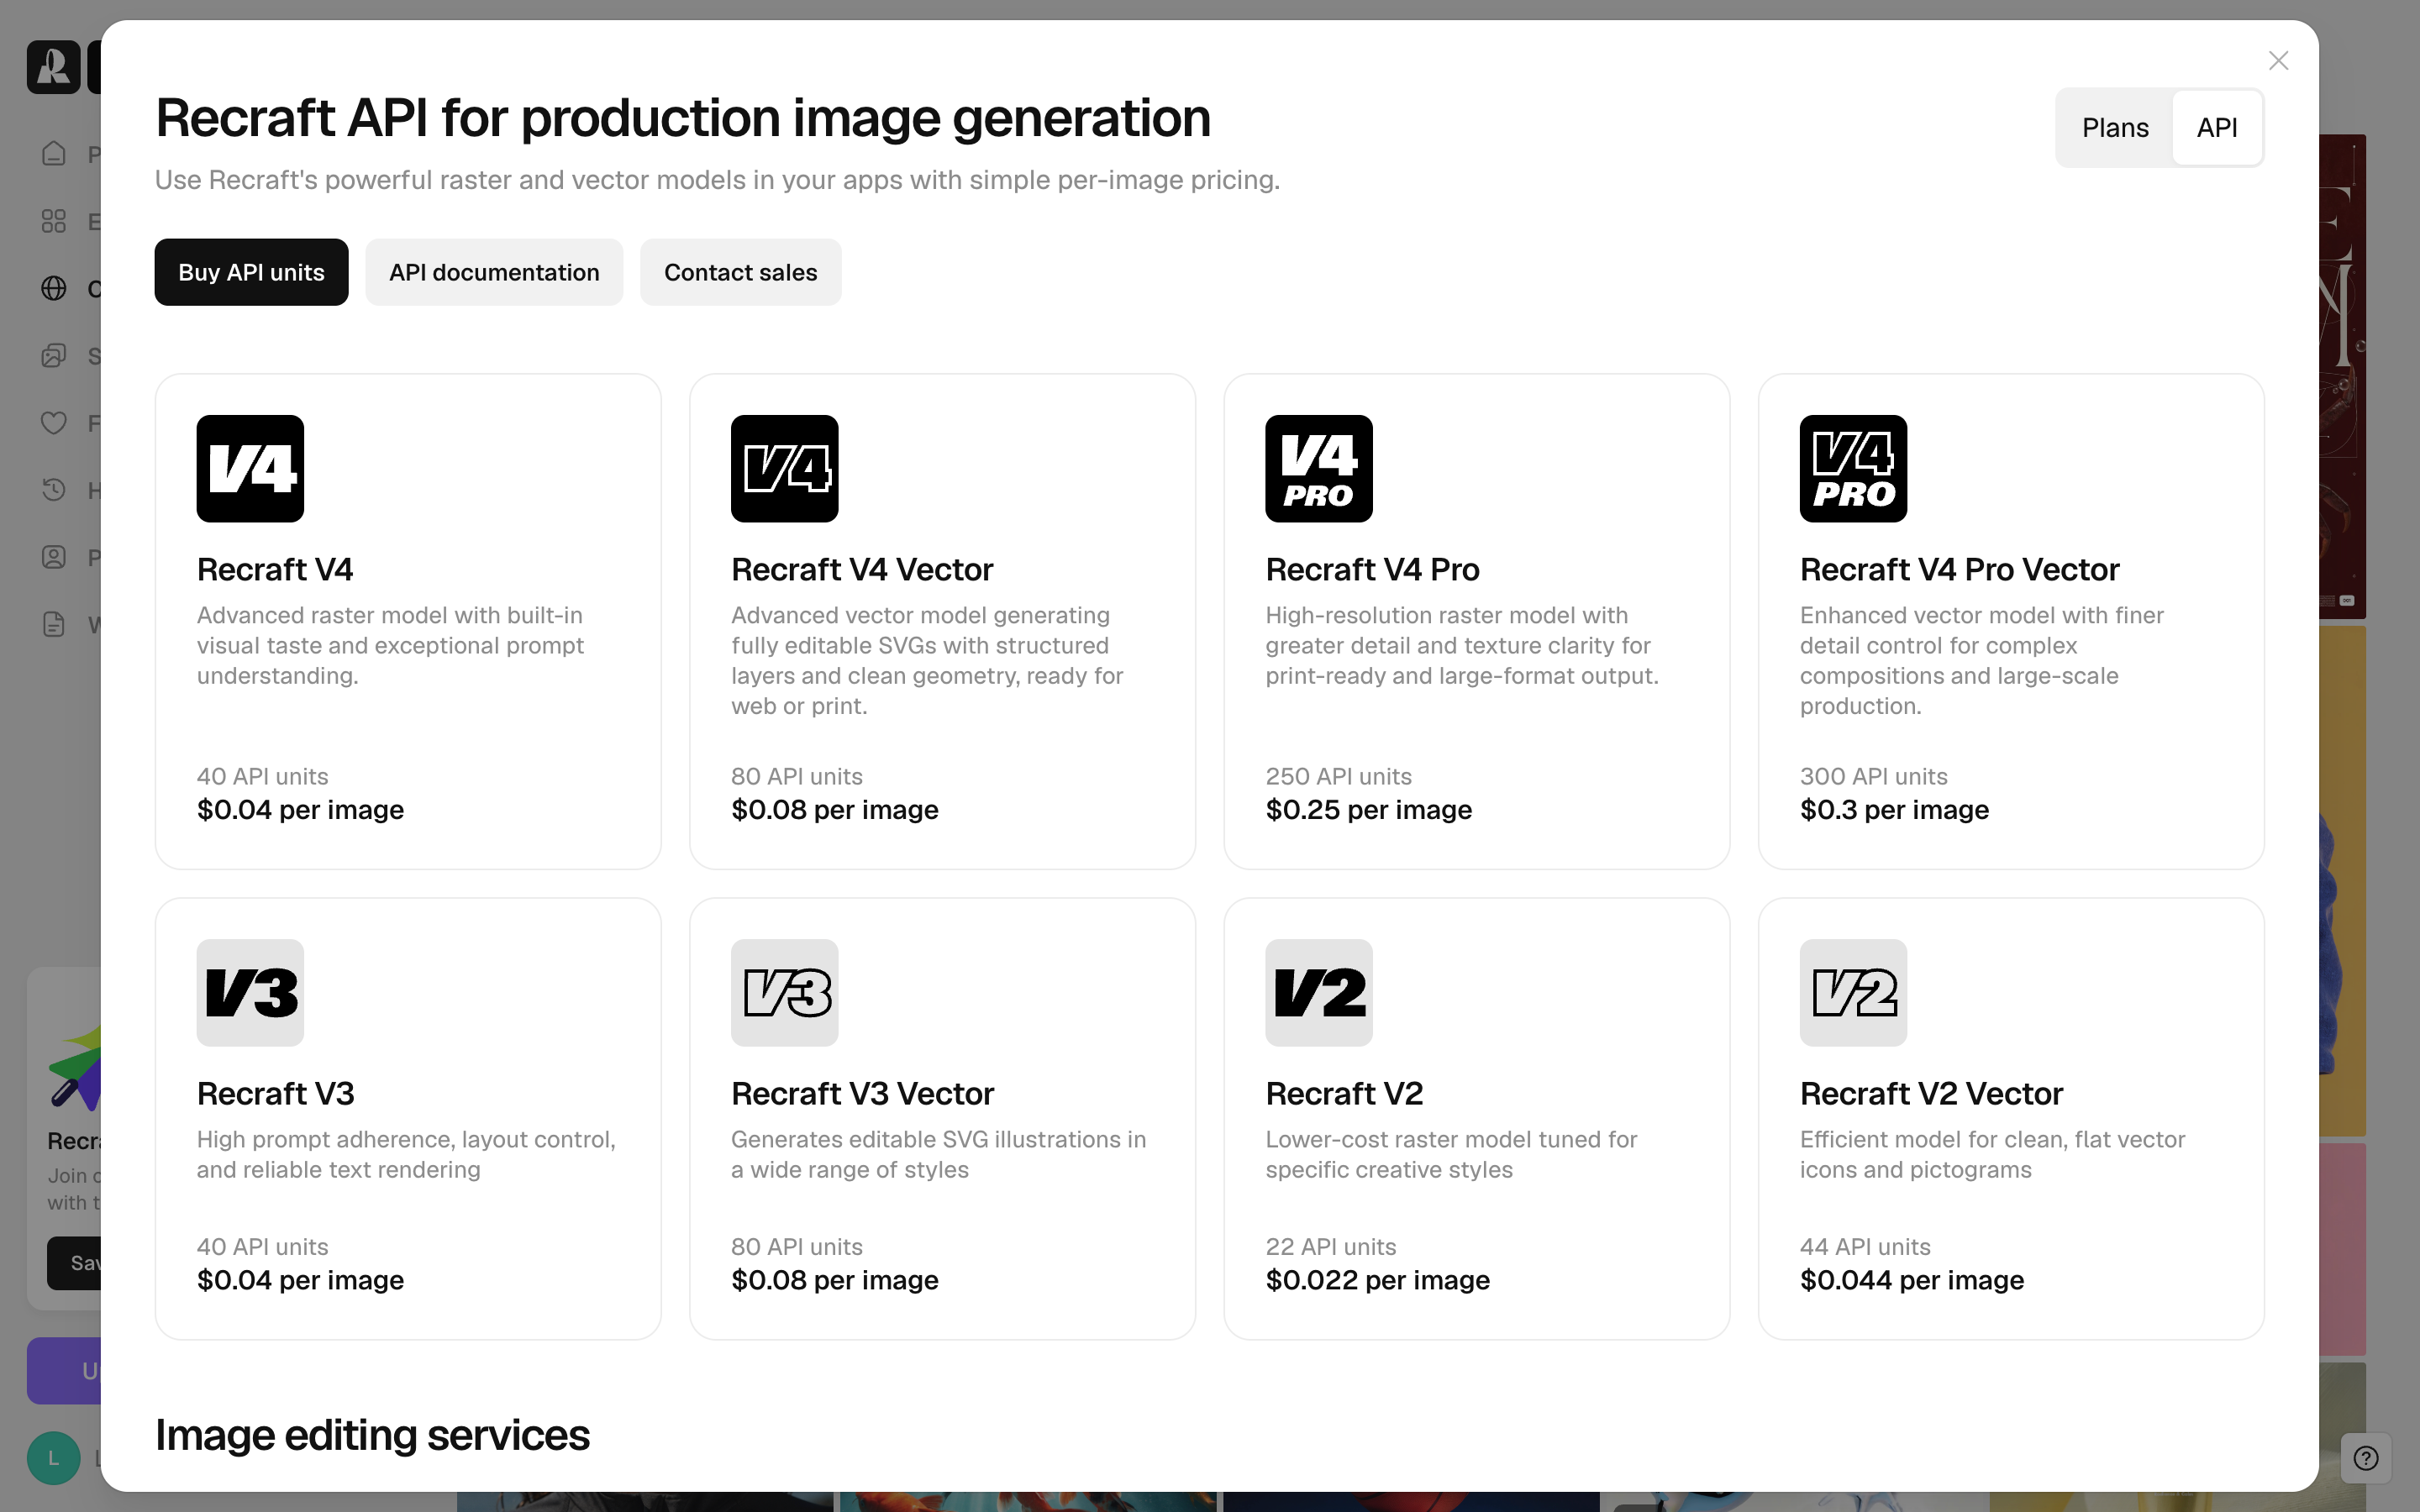
Task: Click the green L user avatar
Action: point(54,1458)
